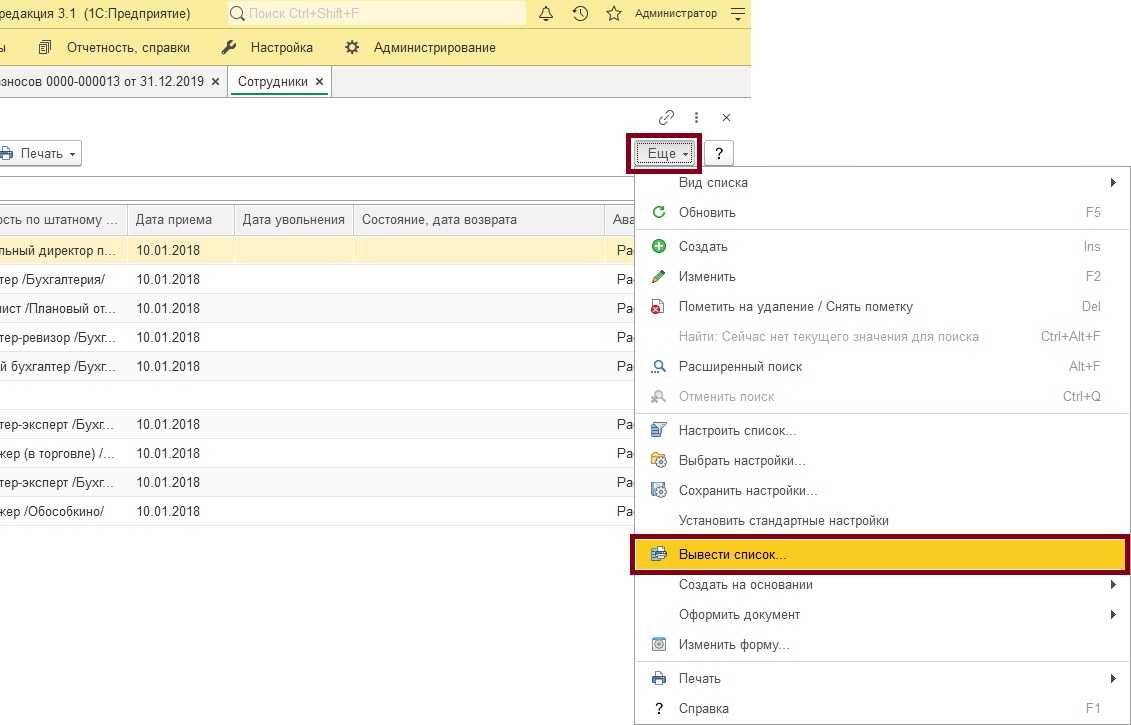Open the Администрирование section
This screenshot has width=1131, height=725.
point(434,47)
